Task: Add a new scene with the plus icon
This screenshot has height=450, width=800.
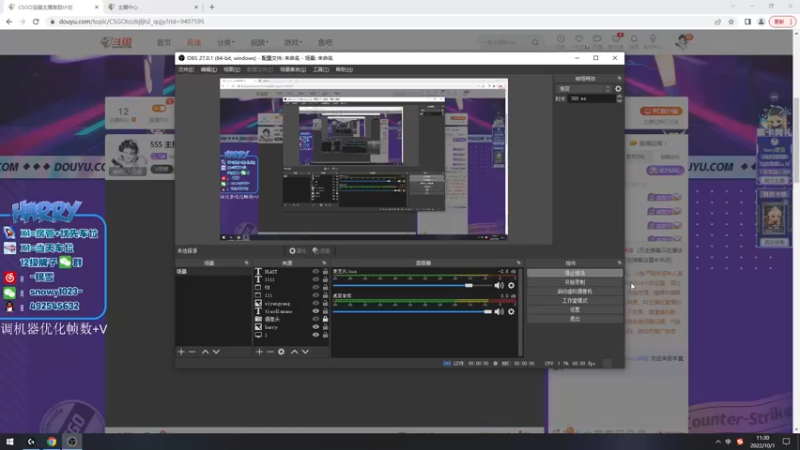Action: (x=181, y=352)
